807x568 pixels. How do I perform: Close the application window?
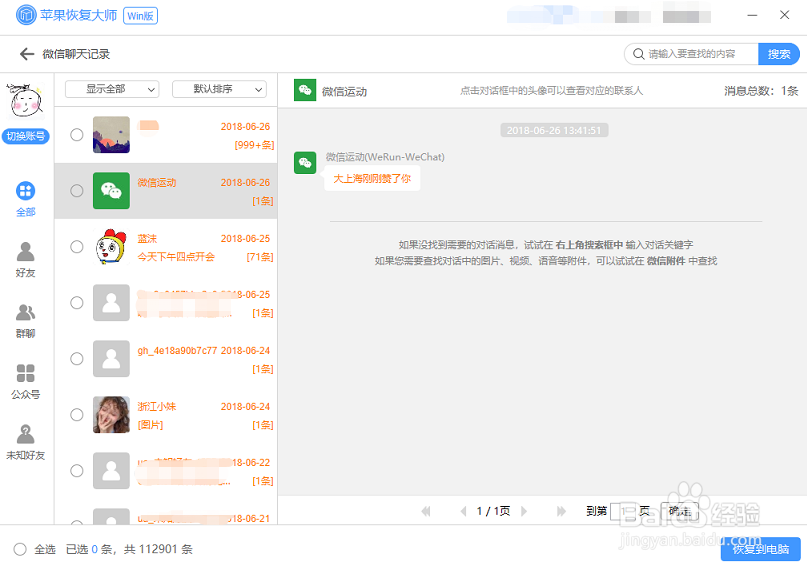click(784, 15)
